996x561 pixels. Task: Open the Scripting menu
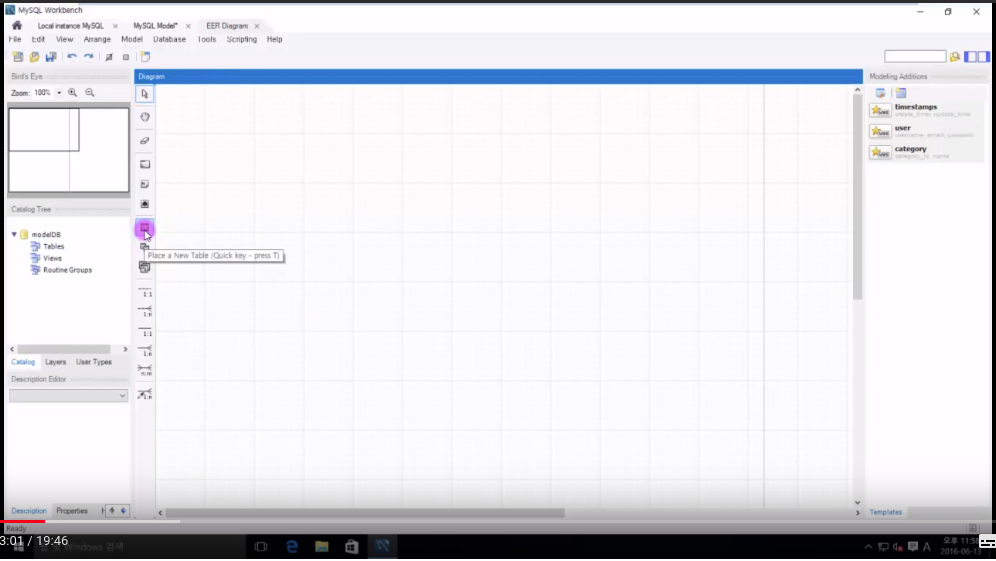pyautogui.click(x=241, y=39)
